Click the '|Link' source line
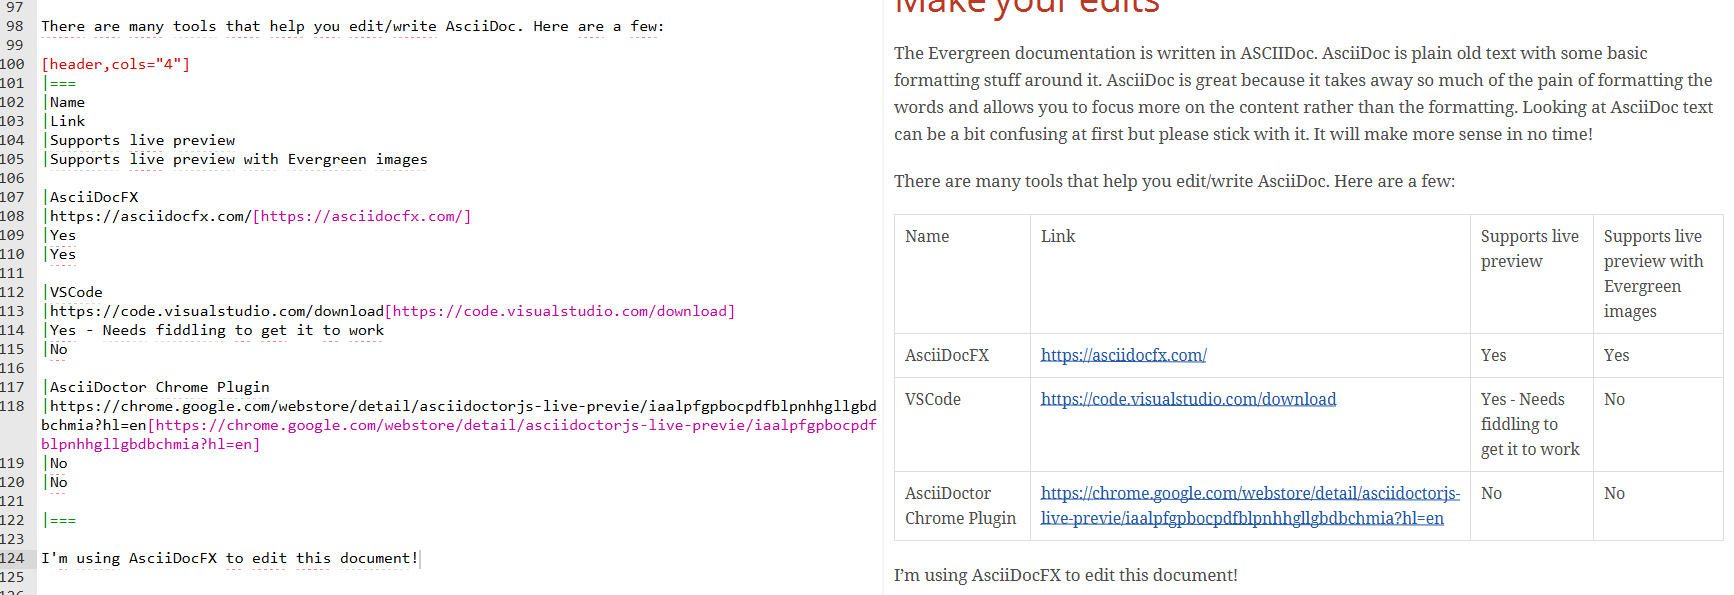This screenshot has height=595, width=1734. click(x=64, y=121)
